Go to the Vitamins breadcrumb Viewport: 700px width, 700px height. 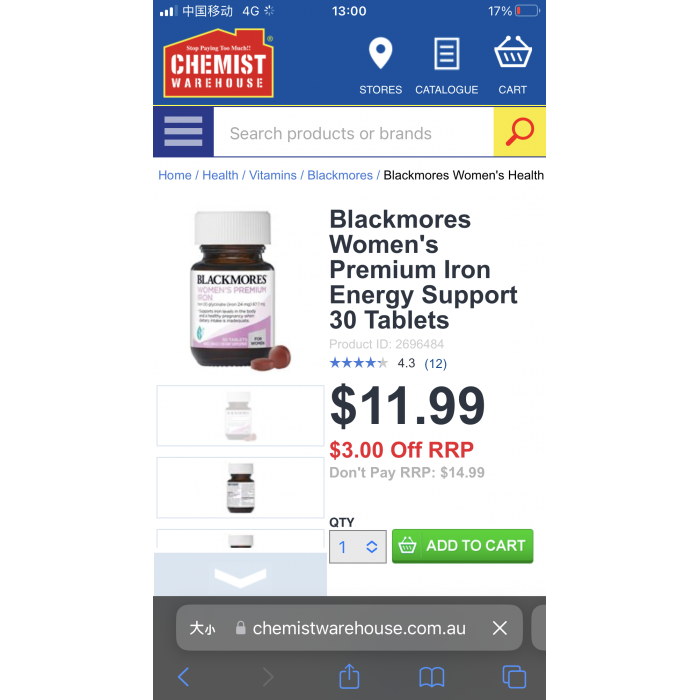pos(272,175)
